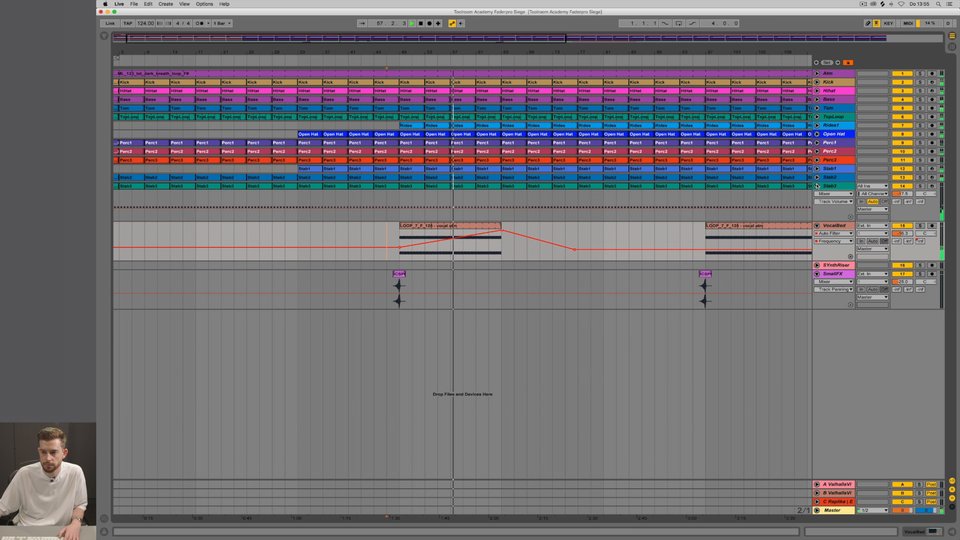The width and height of the screenshot is (960, 540).
Task: Toggle Punch-Out switch
Action: tap(692, 23)
